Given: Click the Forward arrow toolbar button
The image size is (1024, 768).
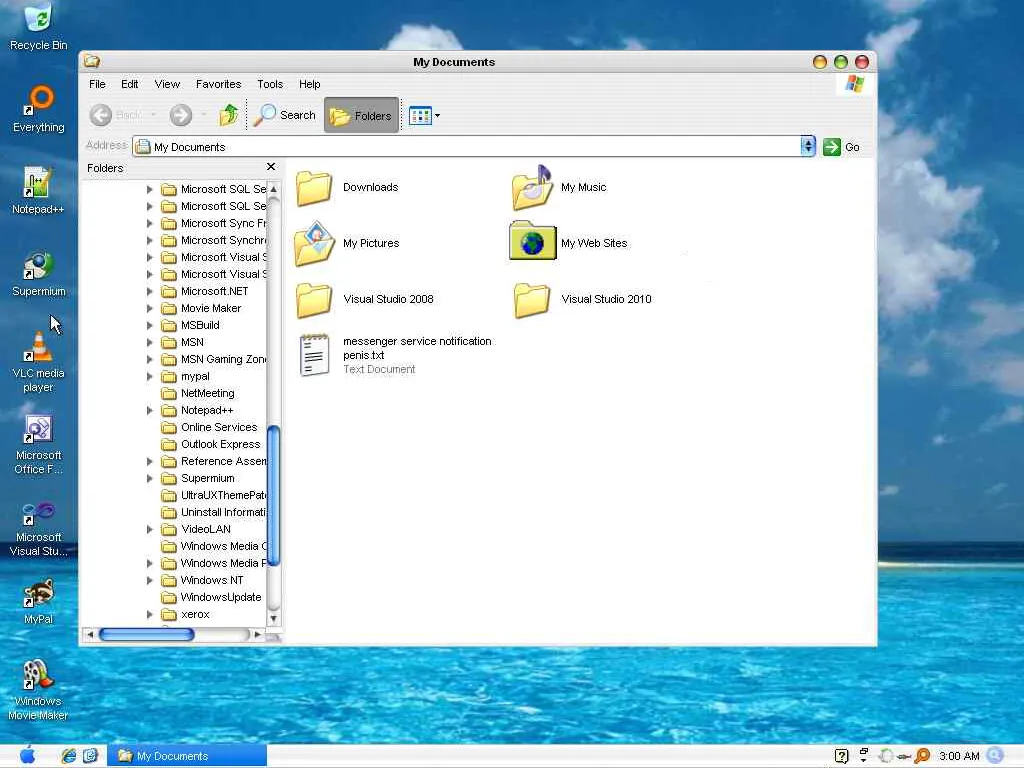Looking at the screenshot, I should pyautogui.click(x=181, y=116).
